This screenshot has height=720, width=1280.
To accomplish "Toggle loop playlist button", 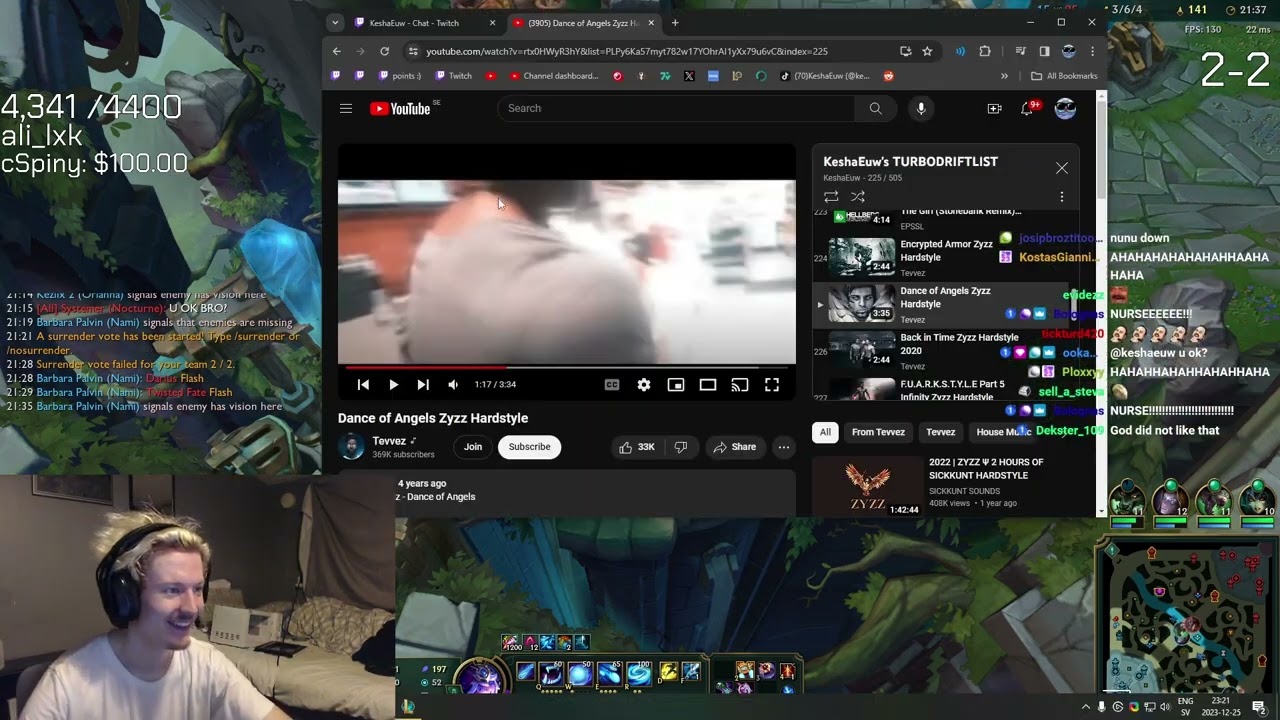I will coord(831,197).
